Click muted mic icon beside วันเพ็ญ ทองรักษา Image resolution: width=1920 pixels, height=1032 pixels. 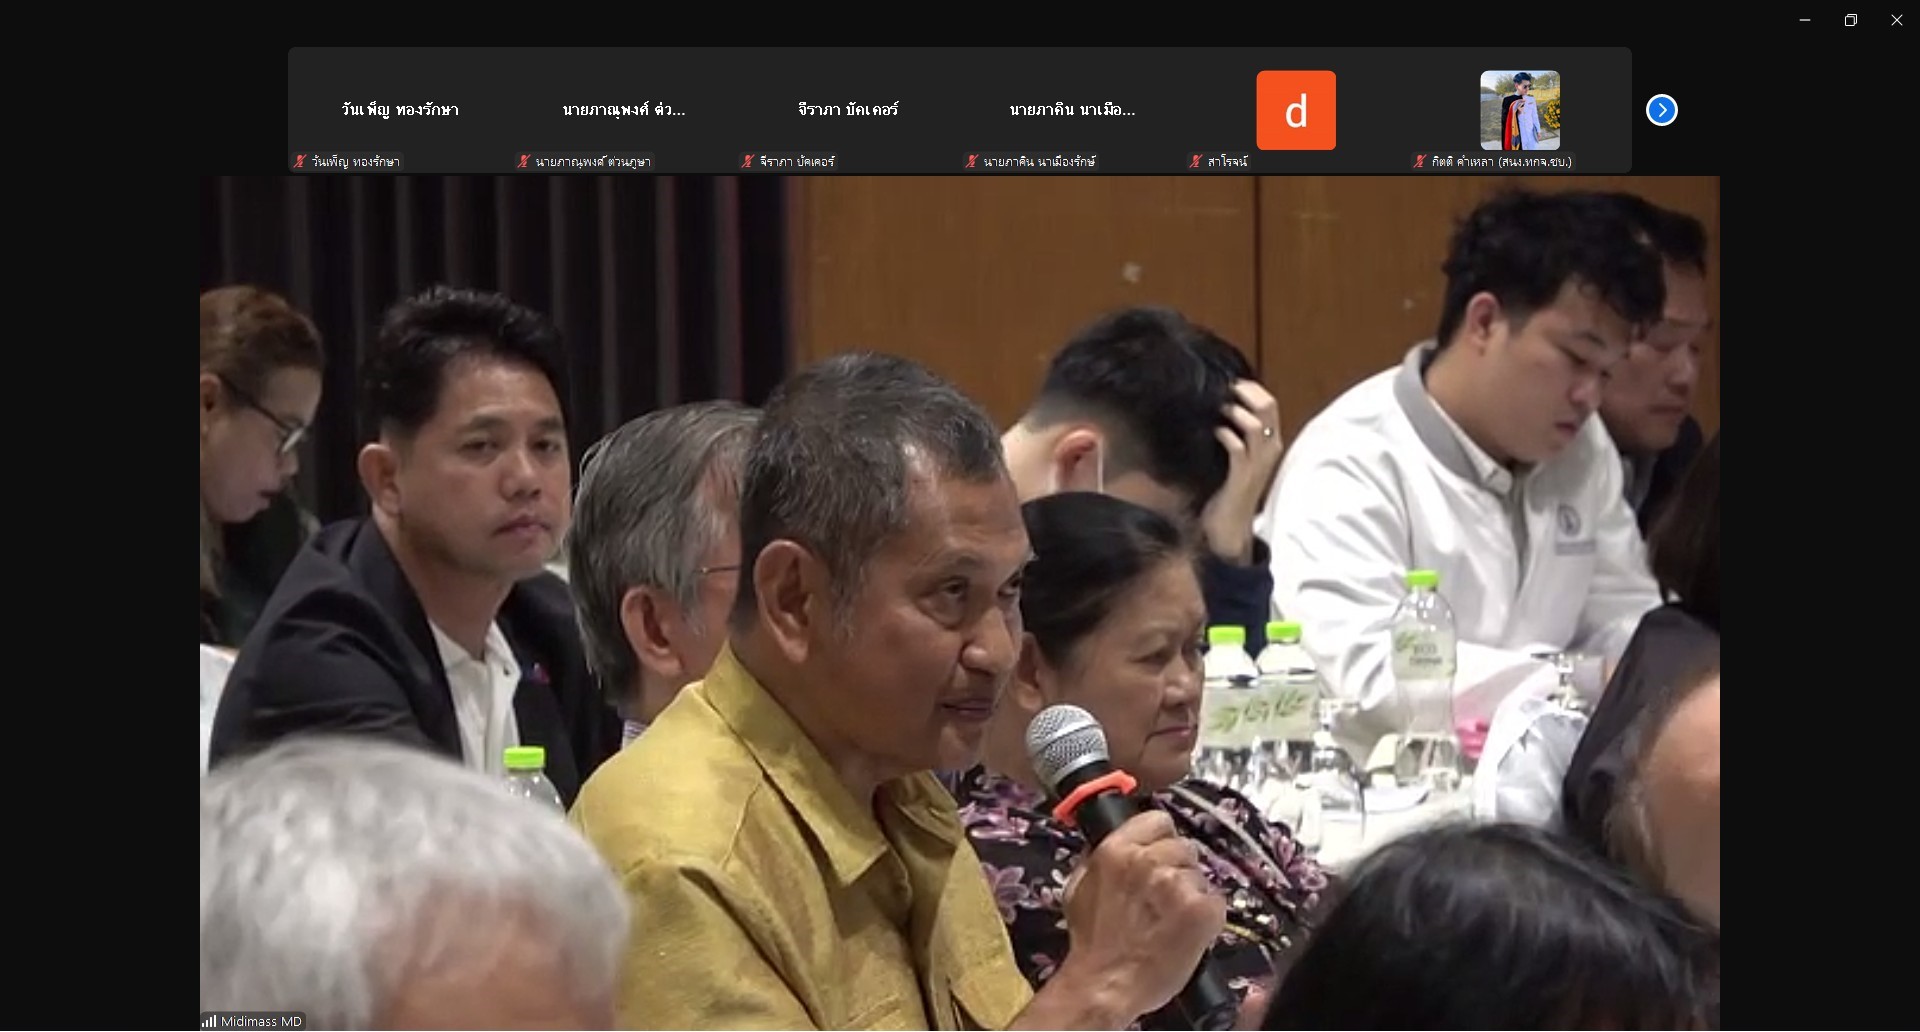click(x=299, y=161)
